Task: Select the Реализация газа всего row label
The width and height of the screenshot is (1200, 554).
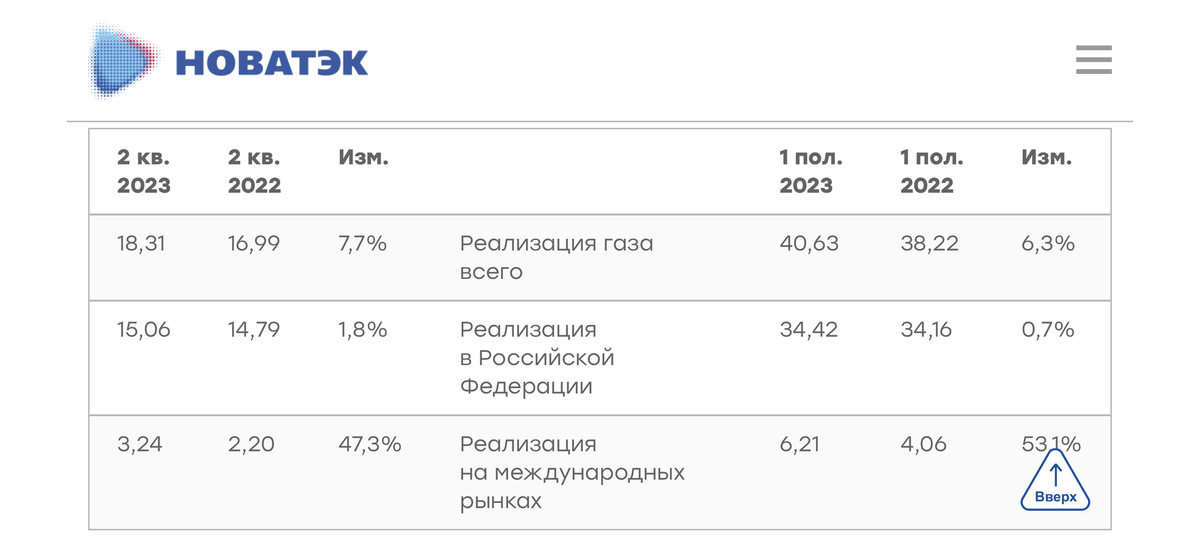Action: coord(556,257)
